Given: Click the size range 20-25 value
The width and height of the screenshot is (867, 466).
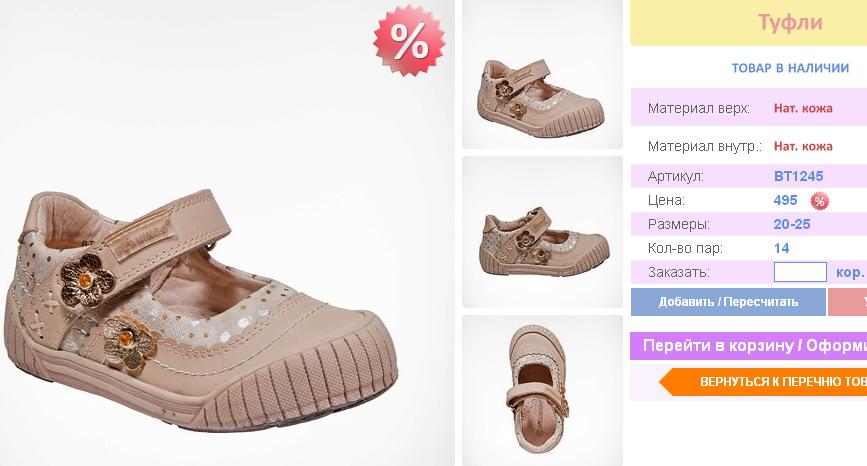Looking at the screenshot, I should click(792, 224).
